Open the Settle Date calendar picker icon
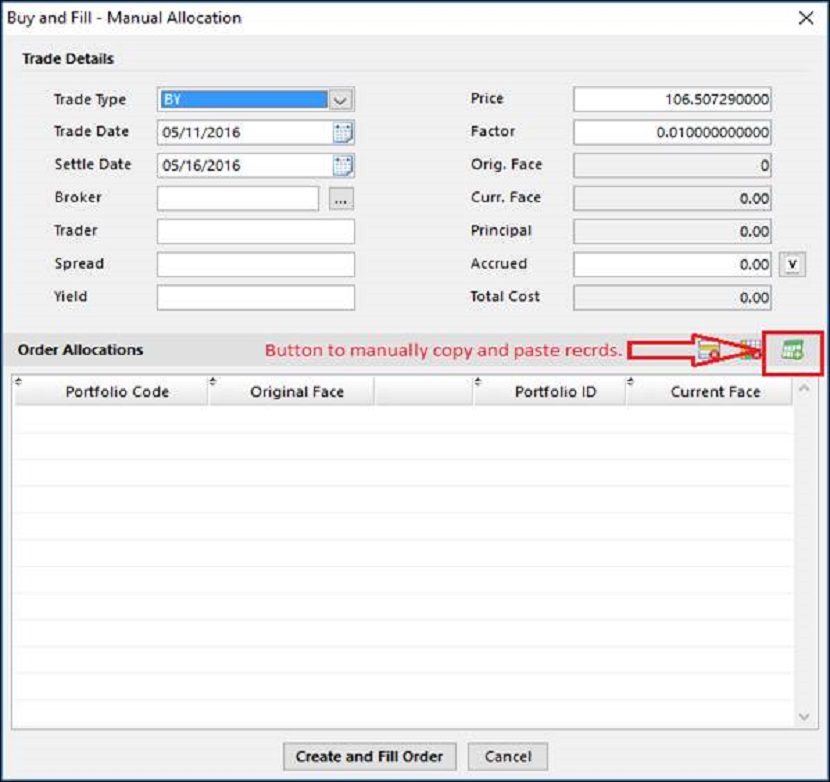The image size is (830, 782). (343, 166)
